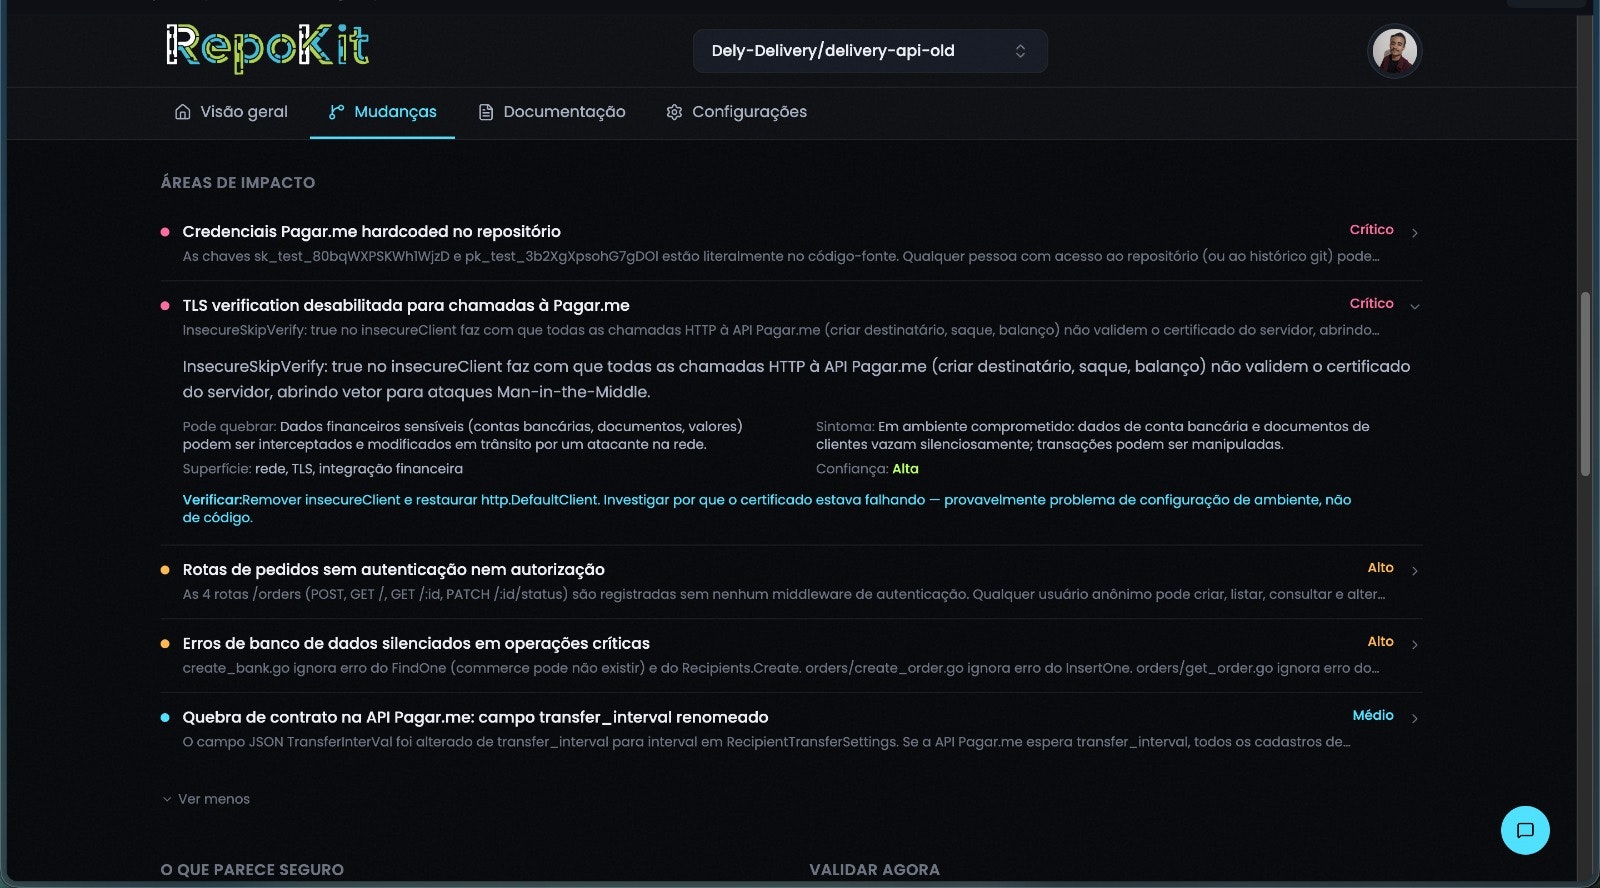Select Rotas de pedidos sem autenticação title

click(x=393, y=570)
